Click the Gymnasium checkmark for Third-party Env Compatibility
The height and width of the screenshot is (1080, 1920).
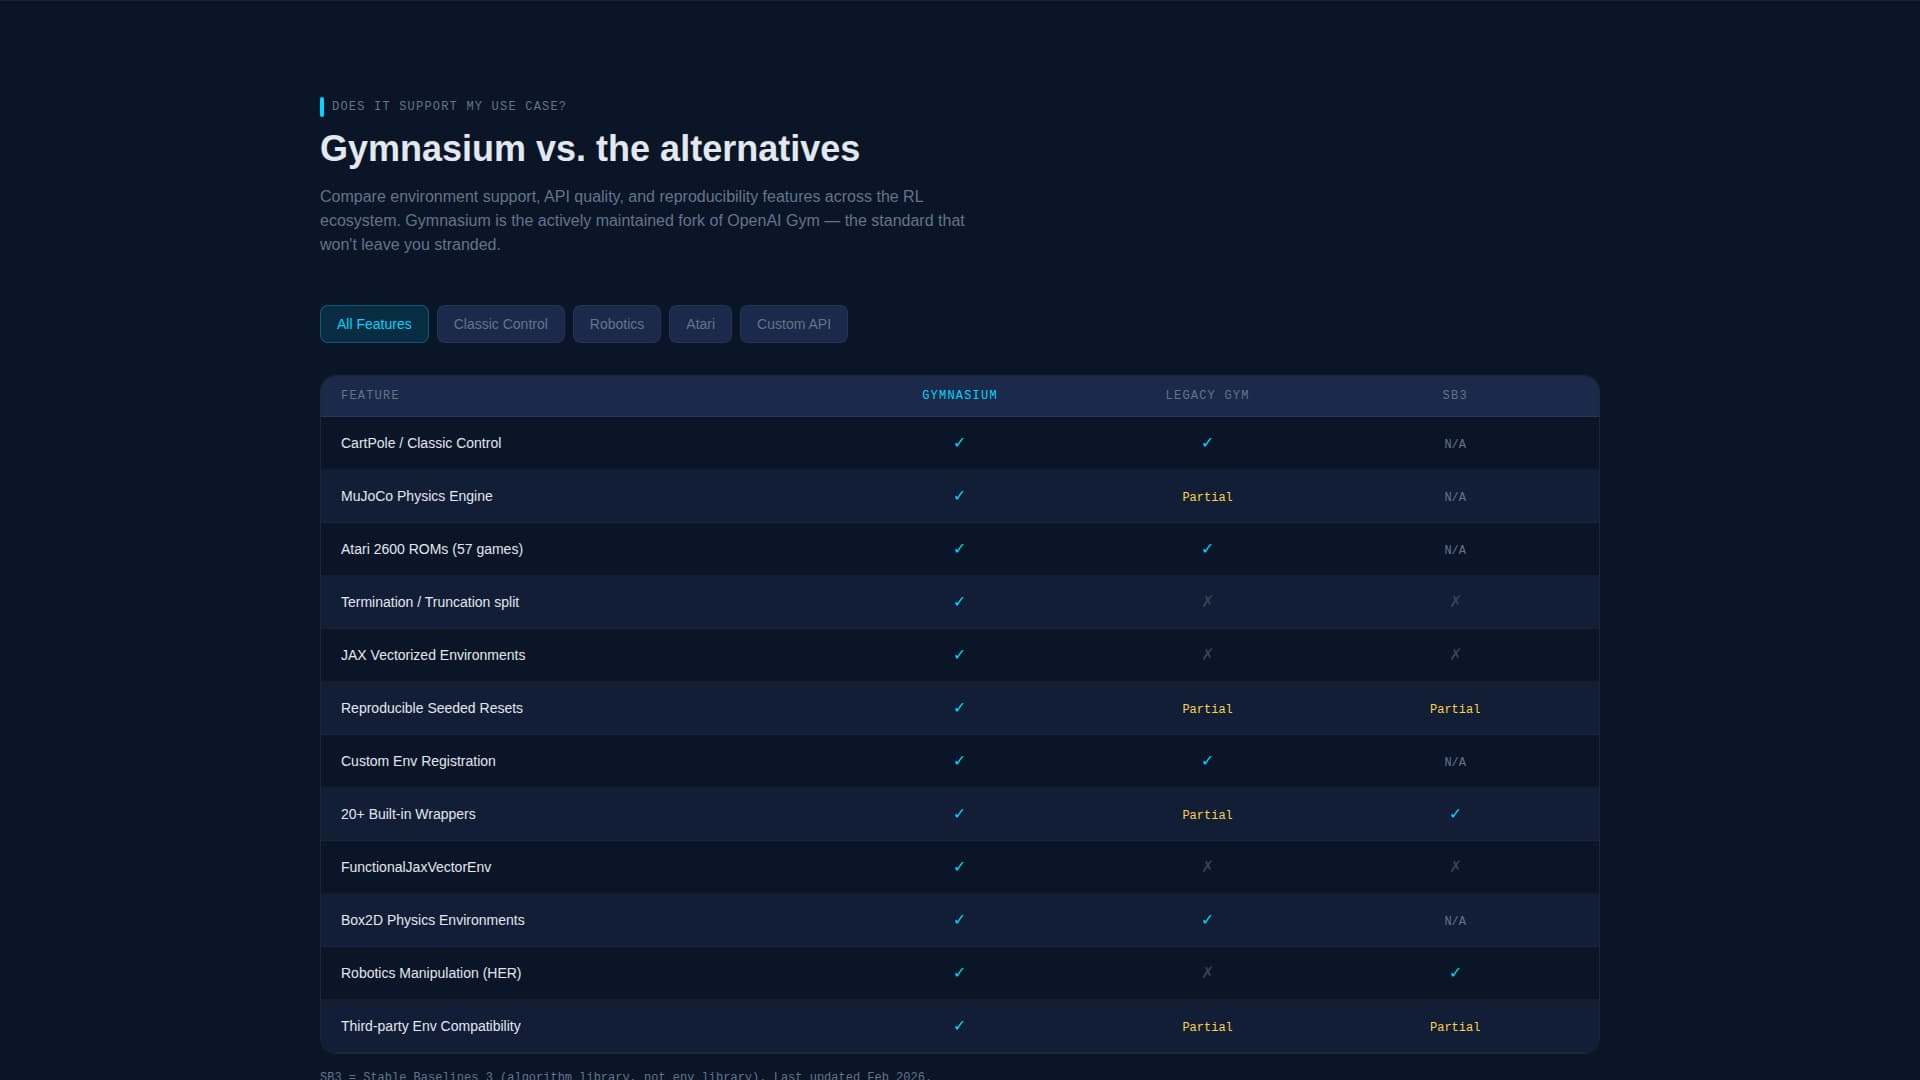point(959,1026)
